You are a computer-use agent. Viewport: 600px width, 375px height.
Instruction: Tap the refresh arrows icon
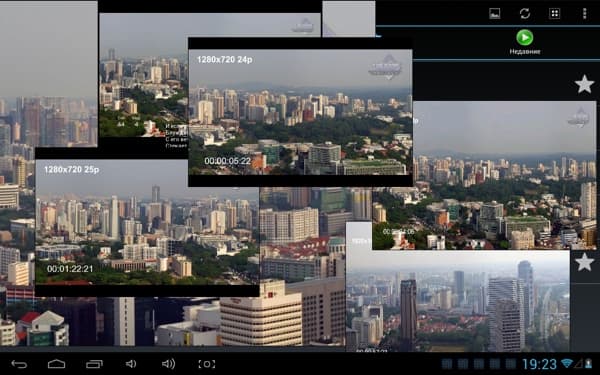[x=525, y=13]
